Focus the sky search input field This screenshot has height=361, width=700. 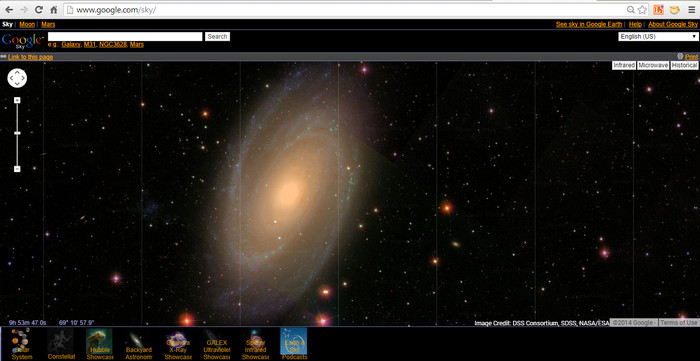coord(125,37)
